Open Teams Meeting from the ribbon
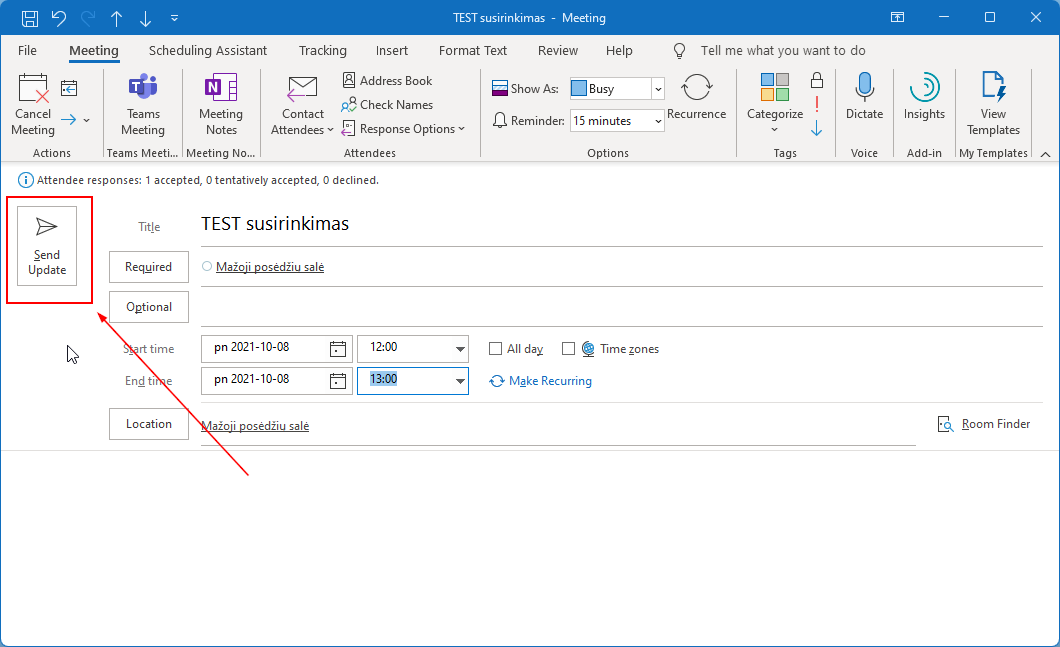This screenshot has height=647, width=1060. [143, 88]
